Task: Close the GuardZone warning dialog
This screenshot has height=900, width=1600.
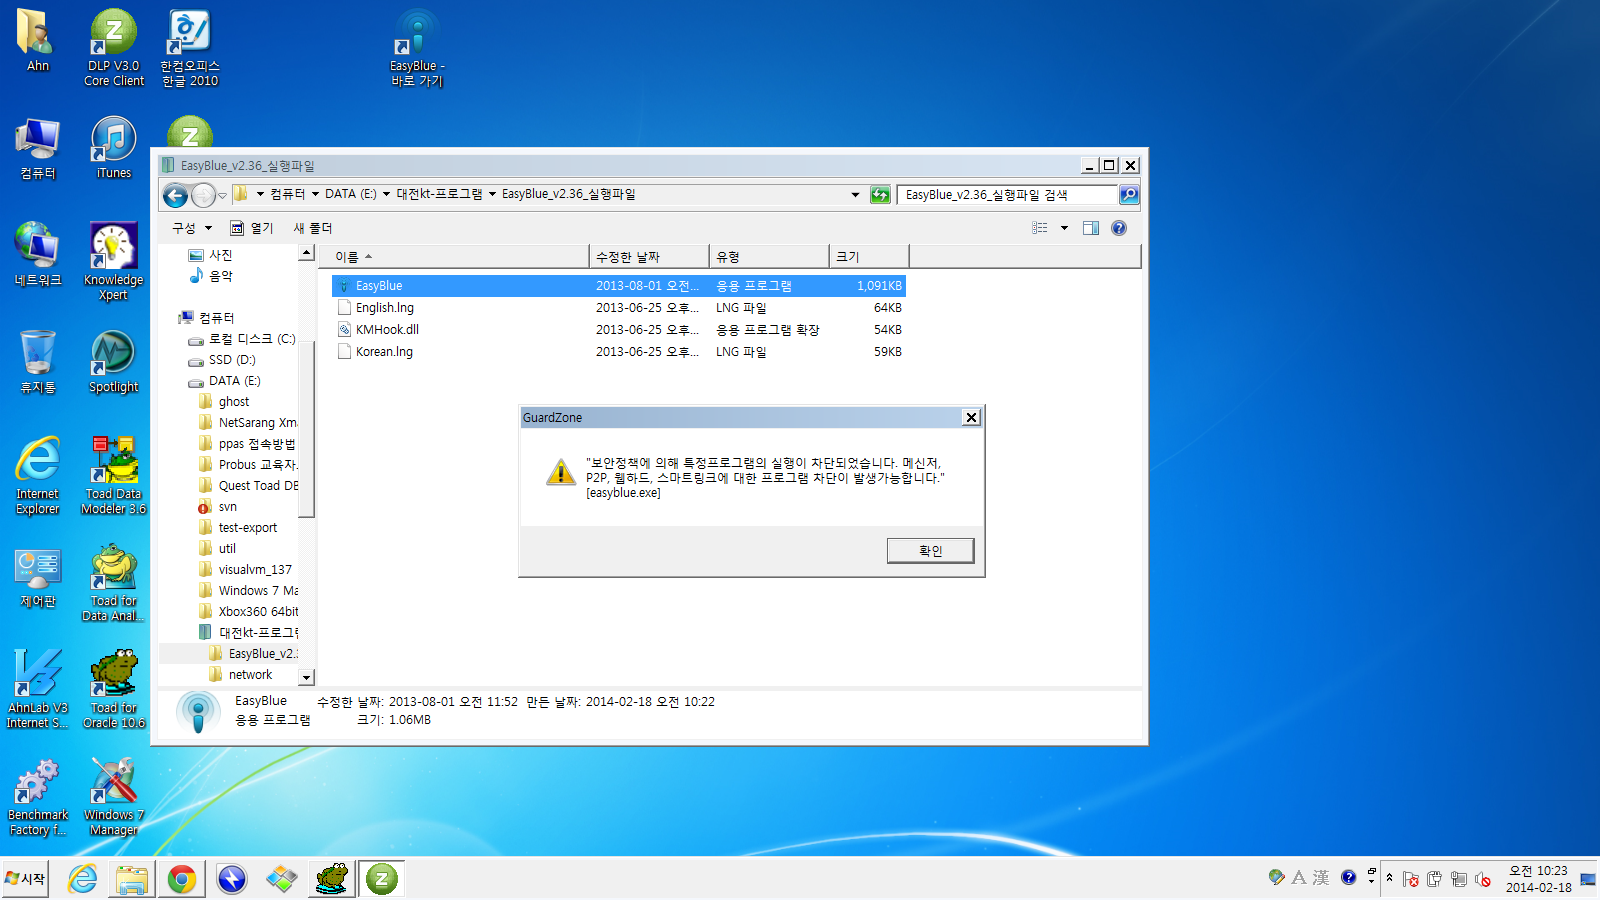Action: [x=971, y=417]
